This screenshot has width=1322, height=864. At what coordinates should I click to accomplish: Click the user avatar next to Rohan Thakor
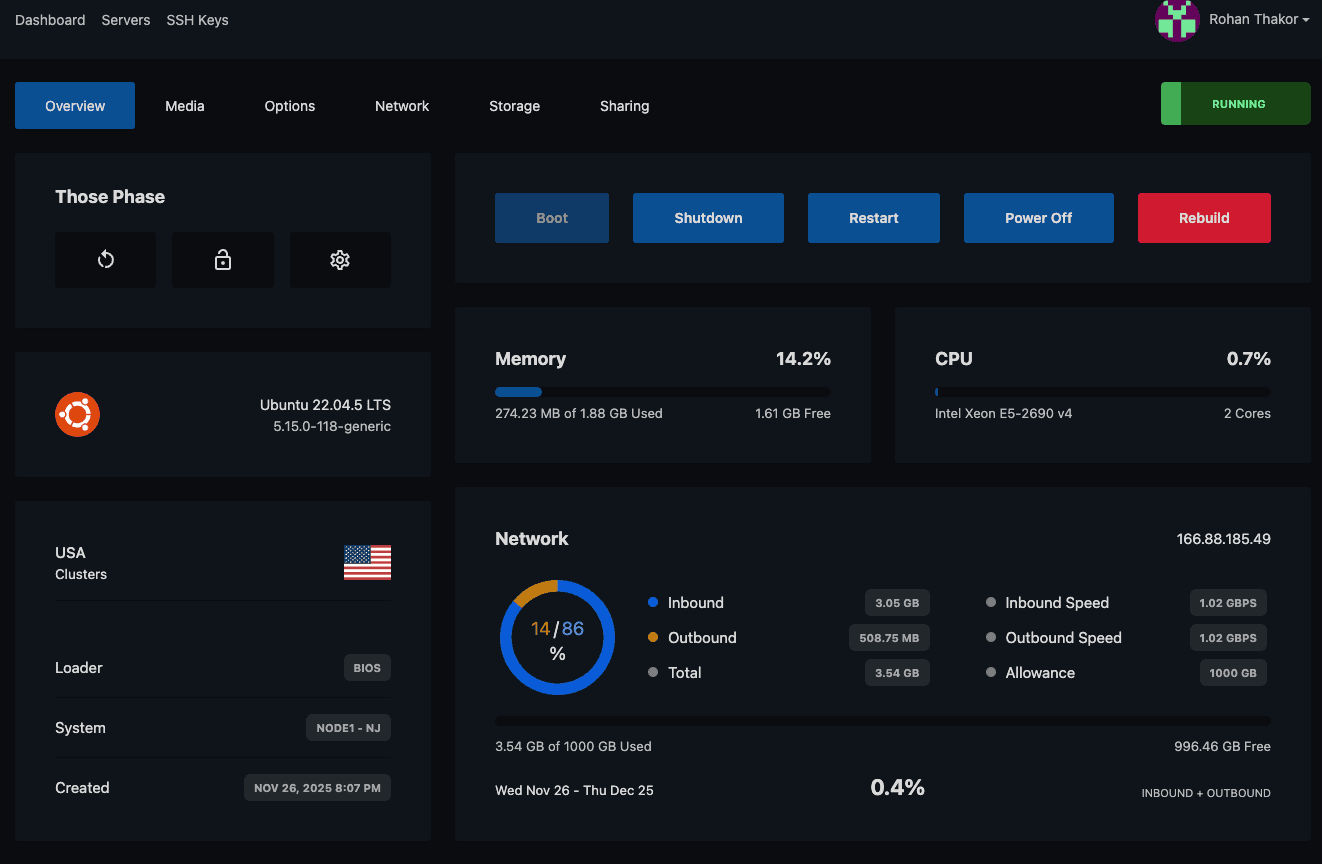tap(1177, 19)
